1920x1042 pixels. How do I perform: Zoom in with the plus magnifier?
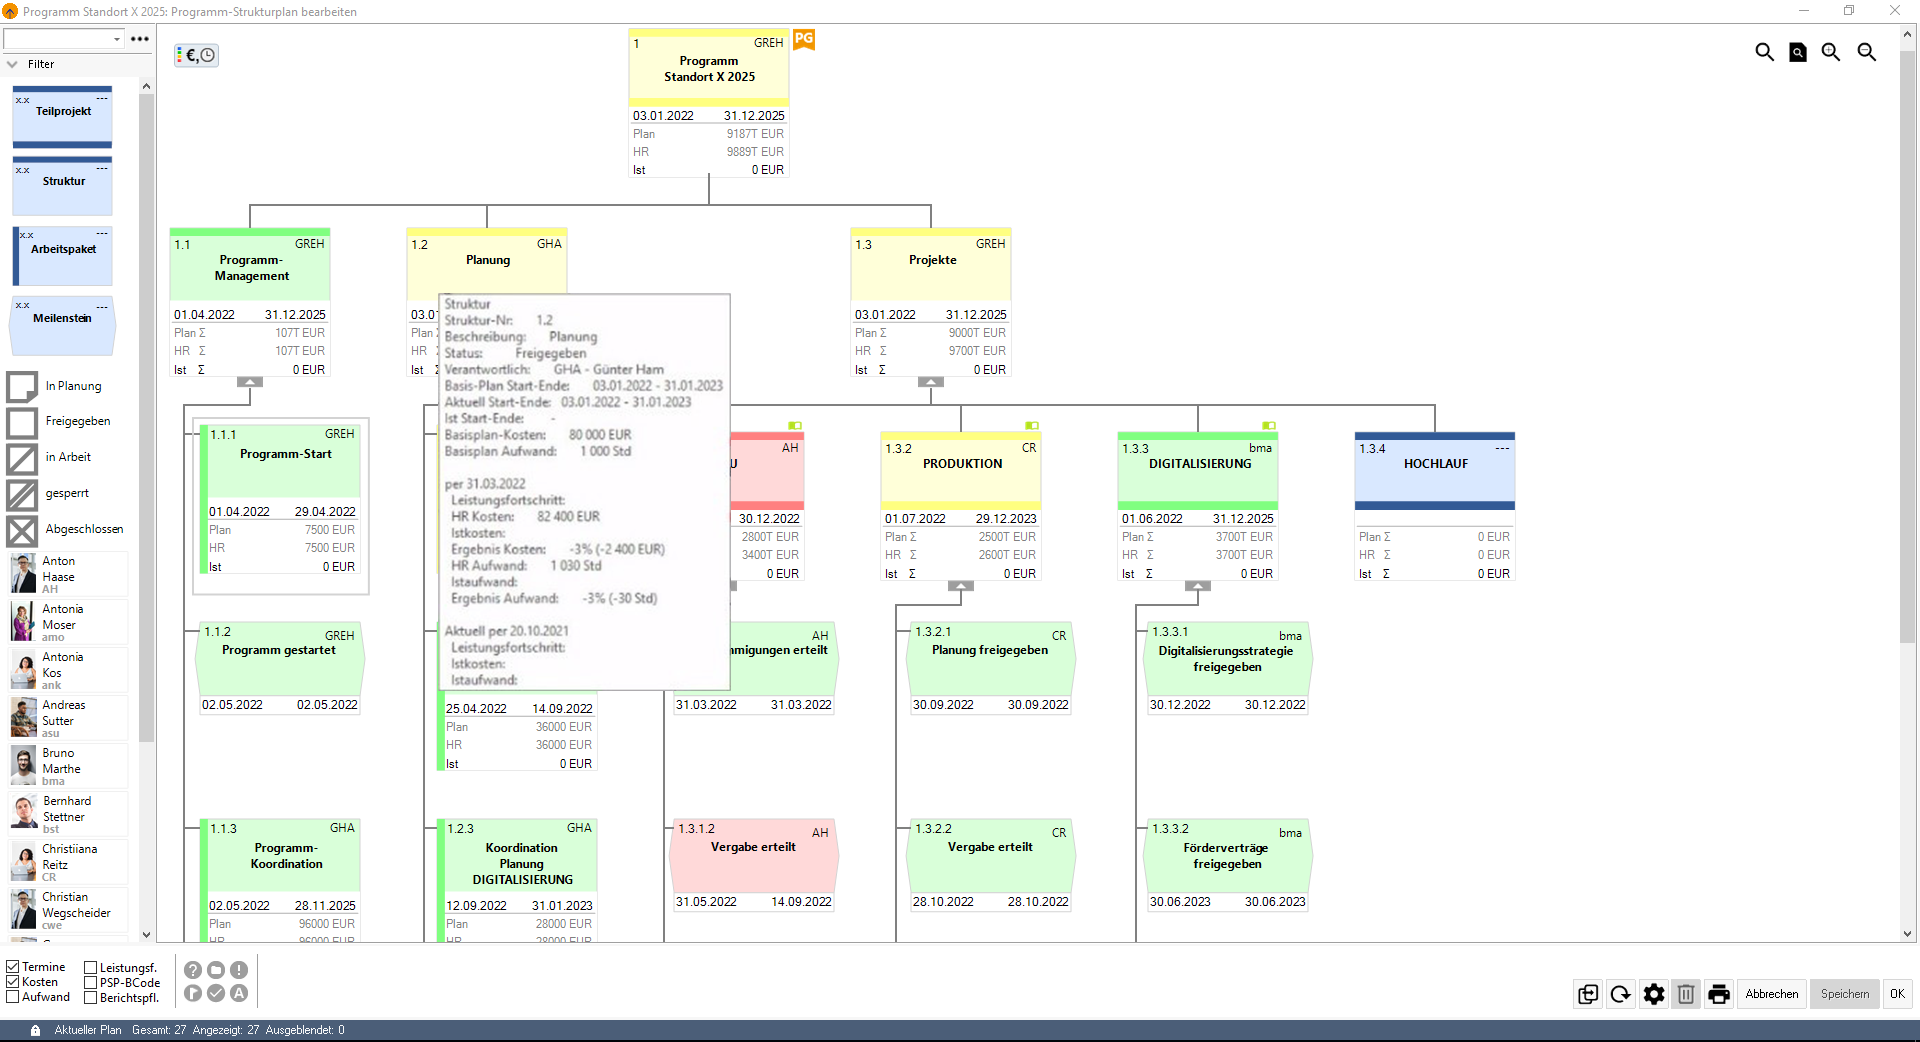pos(1831,52)
